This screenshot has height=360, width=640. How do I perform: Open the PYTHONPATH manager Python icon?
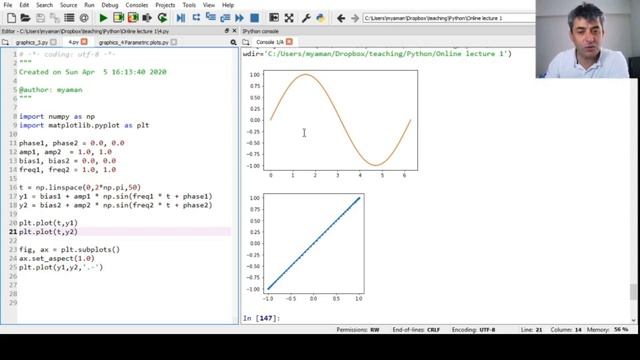click(x=321, y=18)
